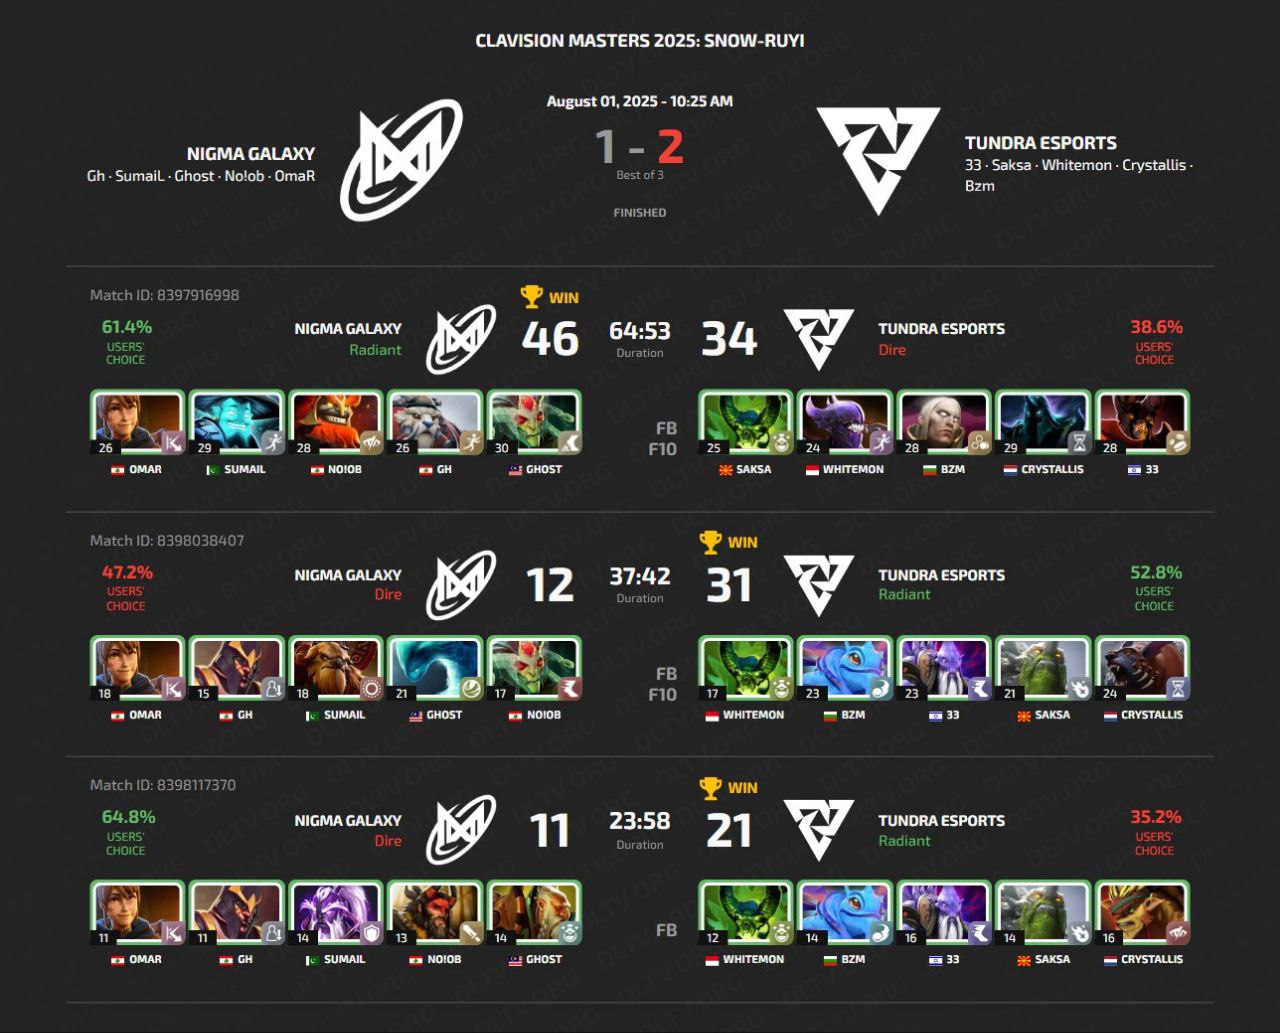
Task: Click the Tundra Esports logo in the header
Action: coord(878,160)
